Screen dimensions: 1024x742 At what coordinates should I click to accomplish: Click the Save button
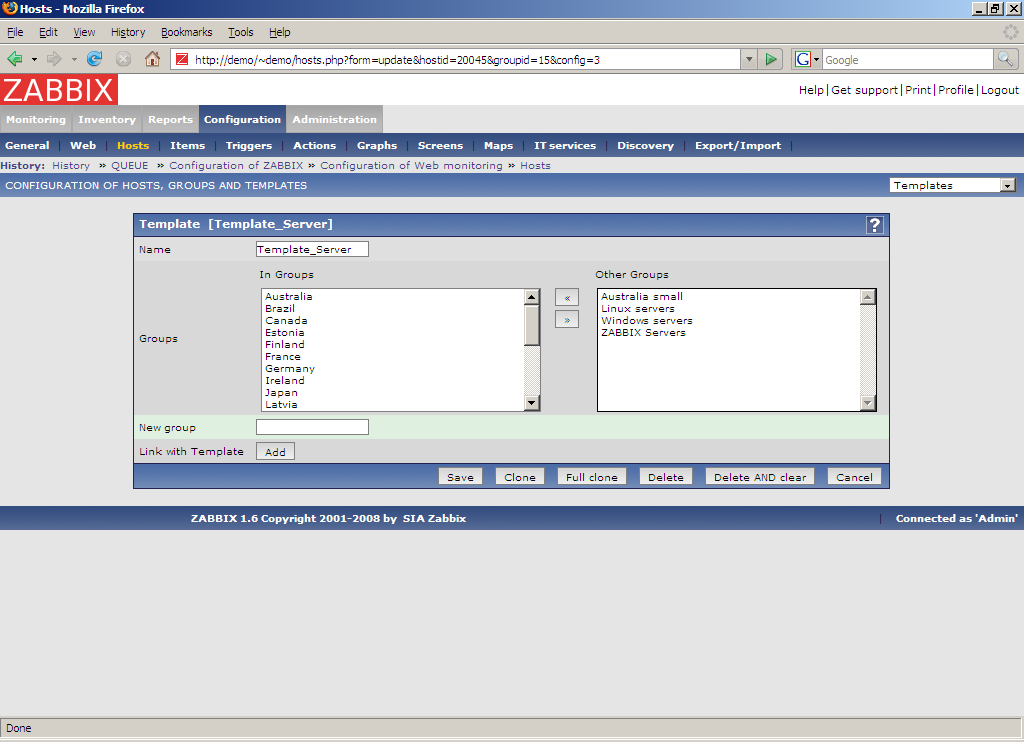pos(460,477)
